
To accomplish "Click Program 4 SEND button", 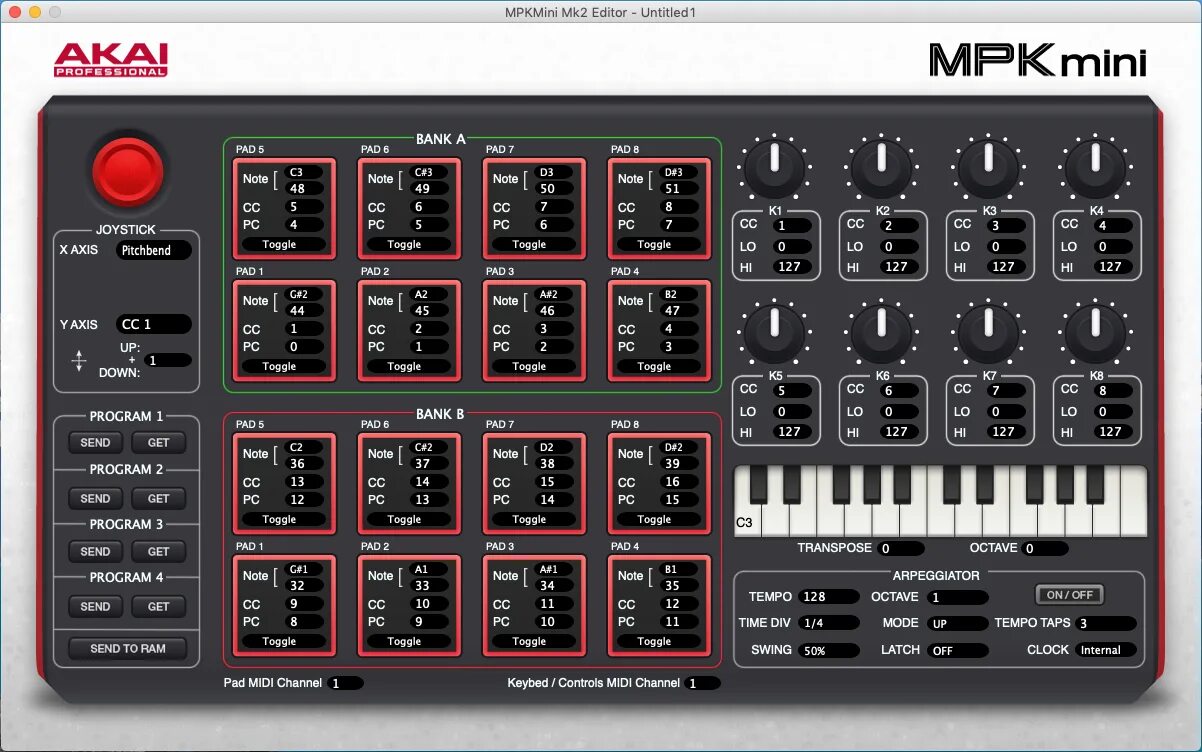I will [95, 606].
